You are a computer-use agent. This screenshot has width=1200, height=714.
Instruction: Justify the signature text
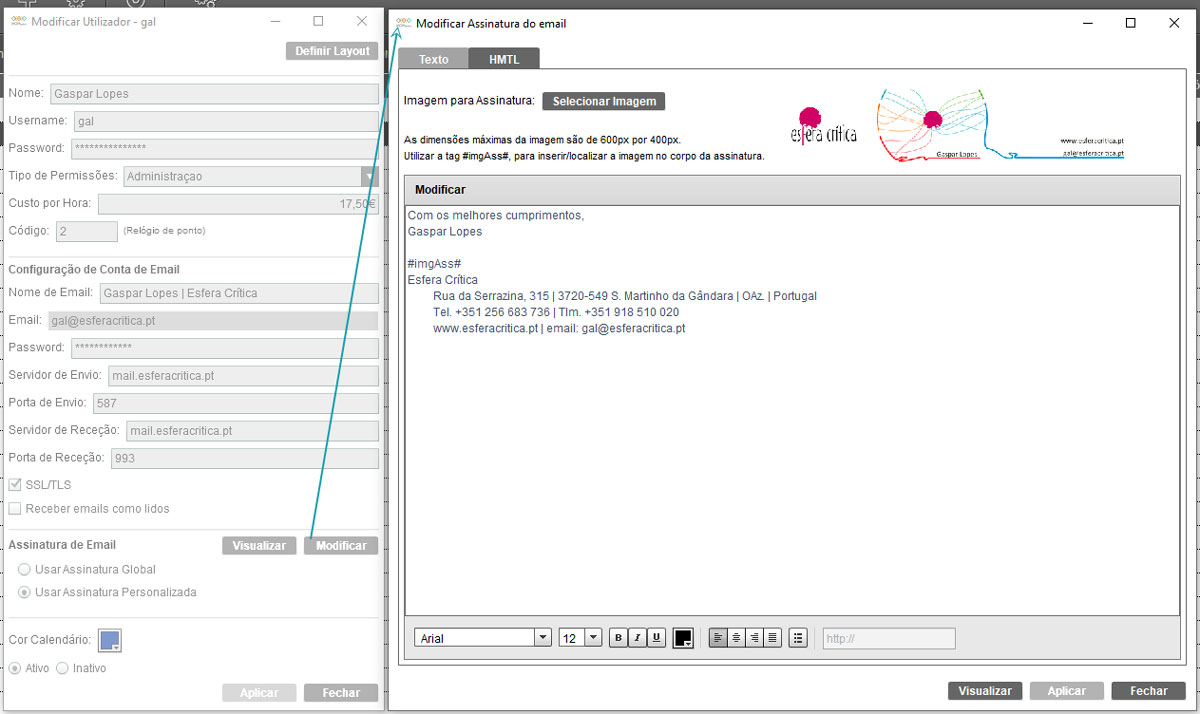tap(772, 638)
